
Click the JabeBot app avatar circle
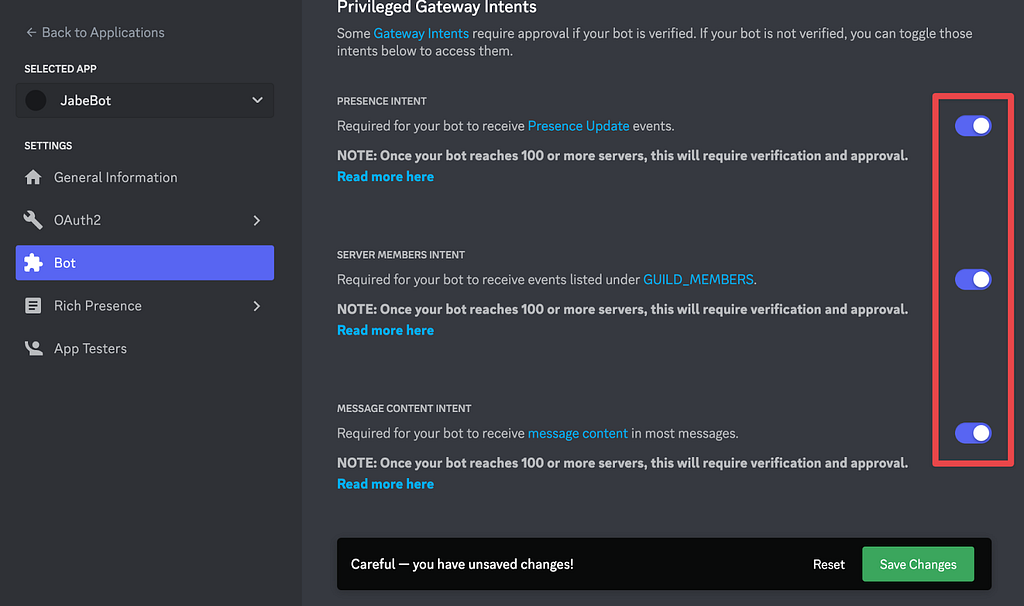[x=36, y=101]
